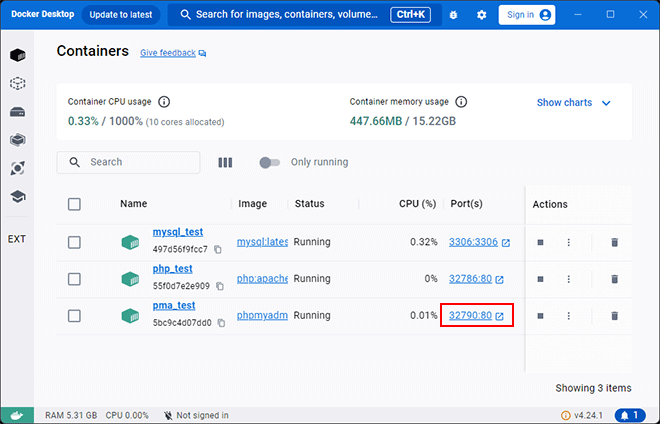660x424 pixels.
Task: Delete the mysql_test container
Action: (615, 243)
